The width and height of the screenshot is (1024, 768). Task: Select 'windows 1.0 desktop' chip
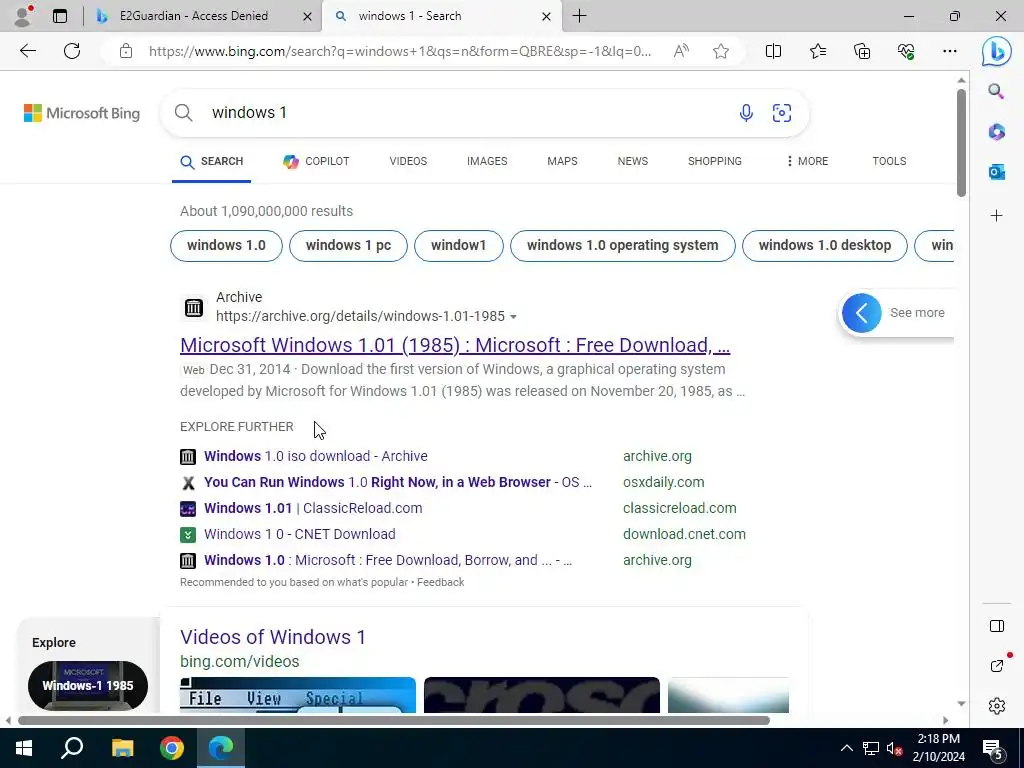tap(825, 246)
